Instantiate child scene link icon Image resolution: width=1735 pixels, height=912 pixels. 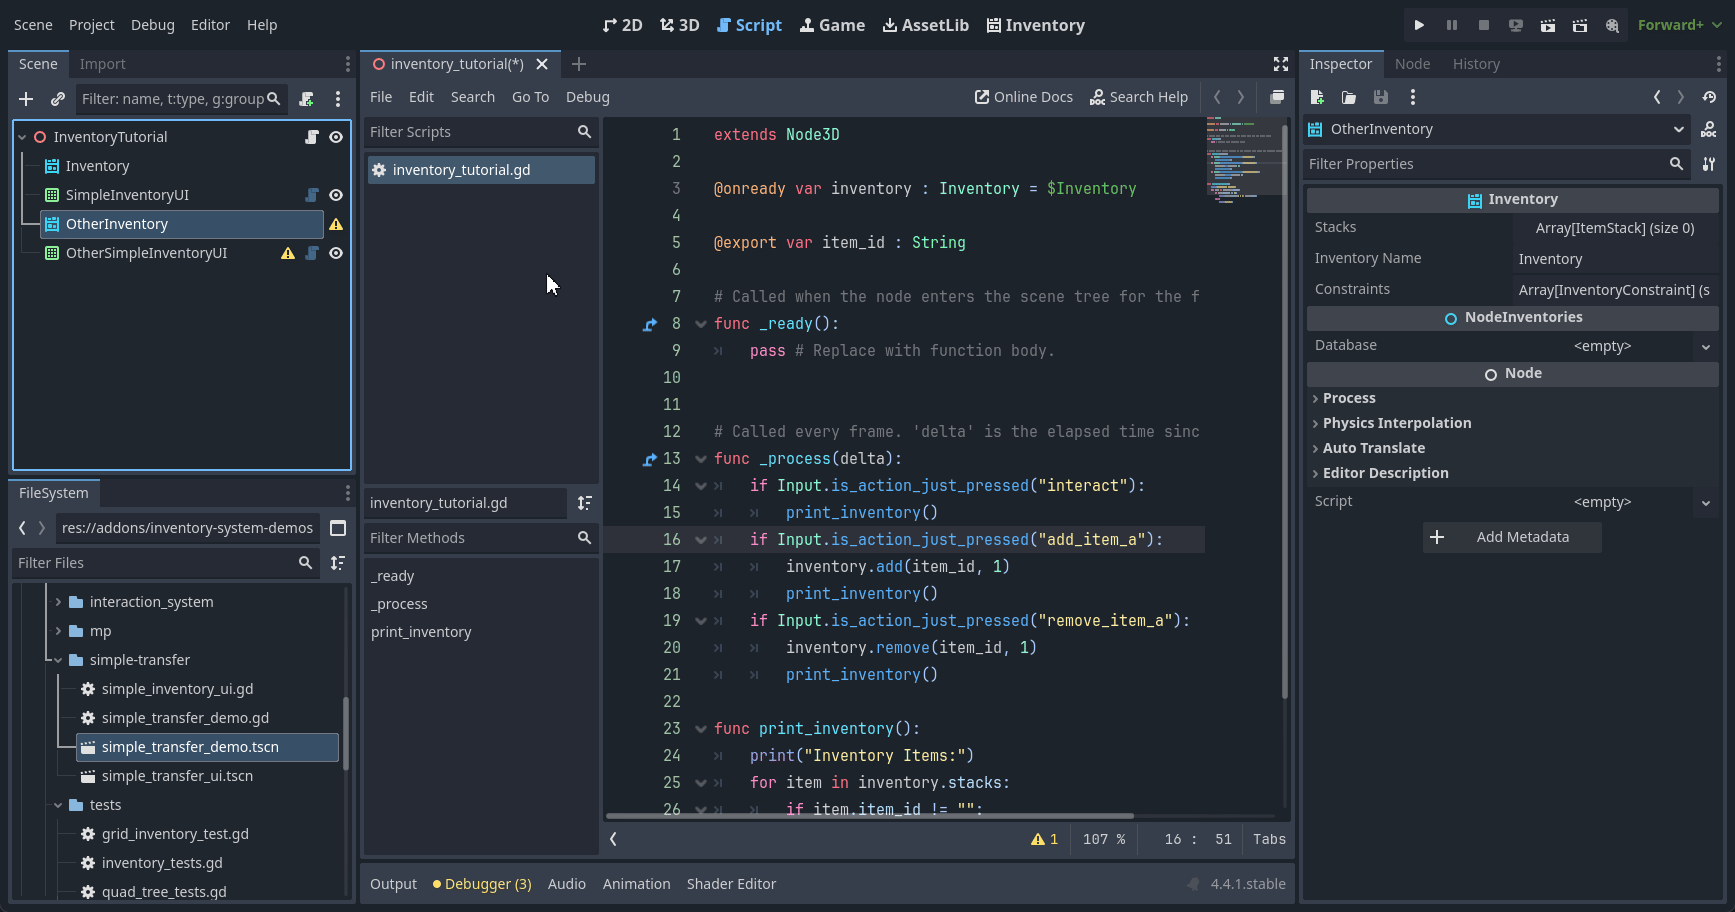point(58,99)
